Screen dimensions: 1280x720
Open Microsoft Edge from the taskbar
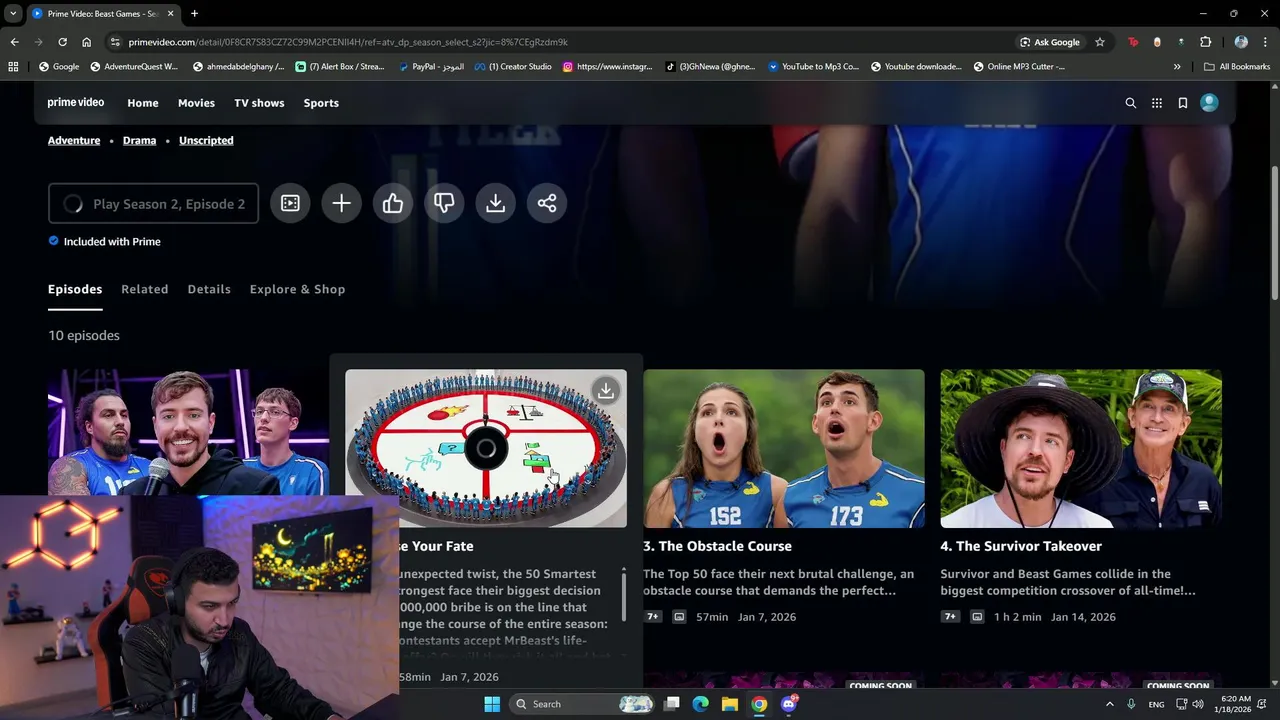pyautogui.click(x=700, y=704)
